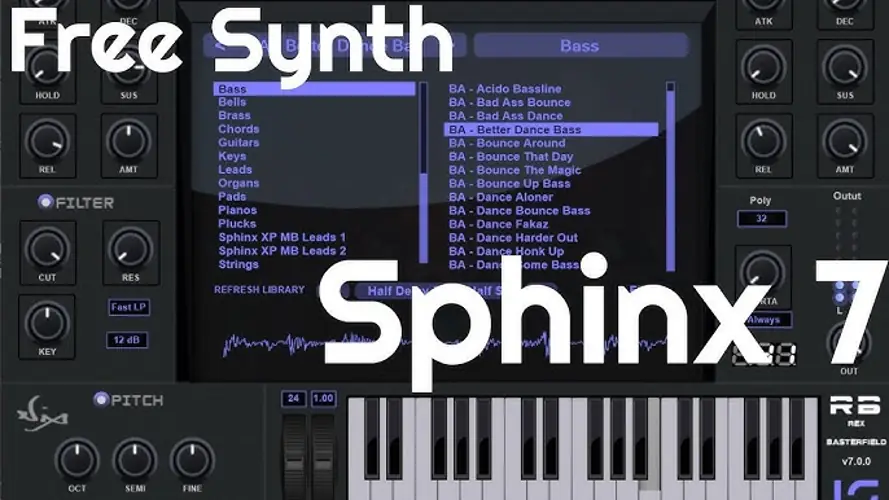This screenshot has height=500, width=889.
Task: Click the left envelope REL knob
Action: coord(47,141)
